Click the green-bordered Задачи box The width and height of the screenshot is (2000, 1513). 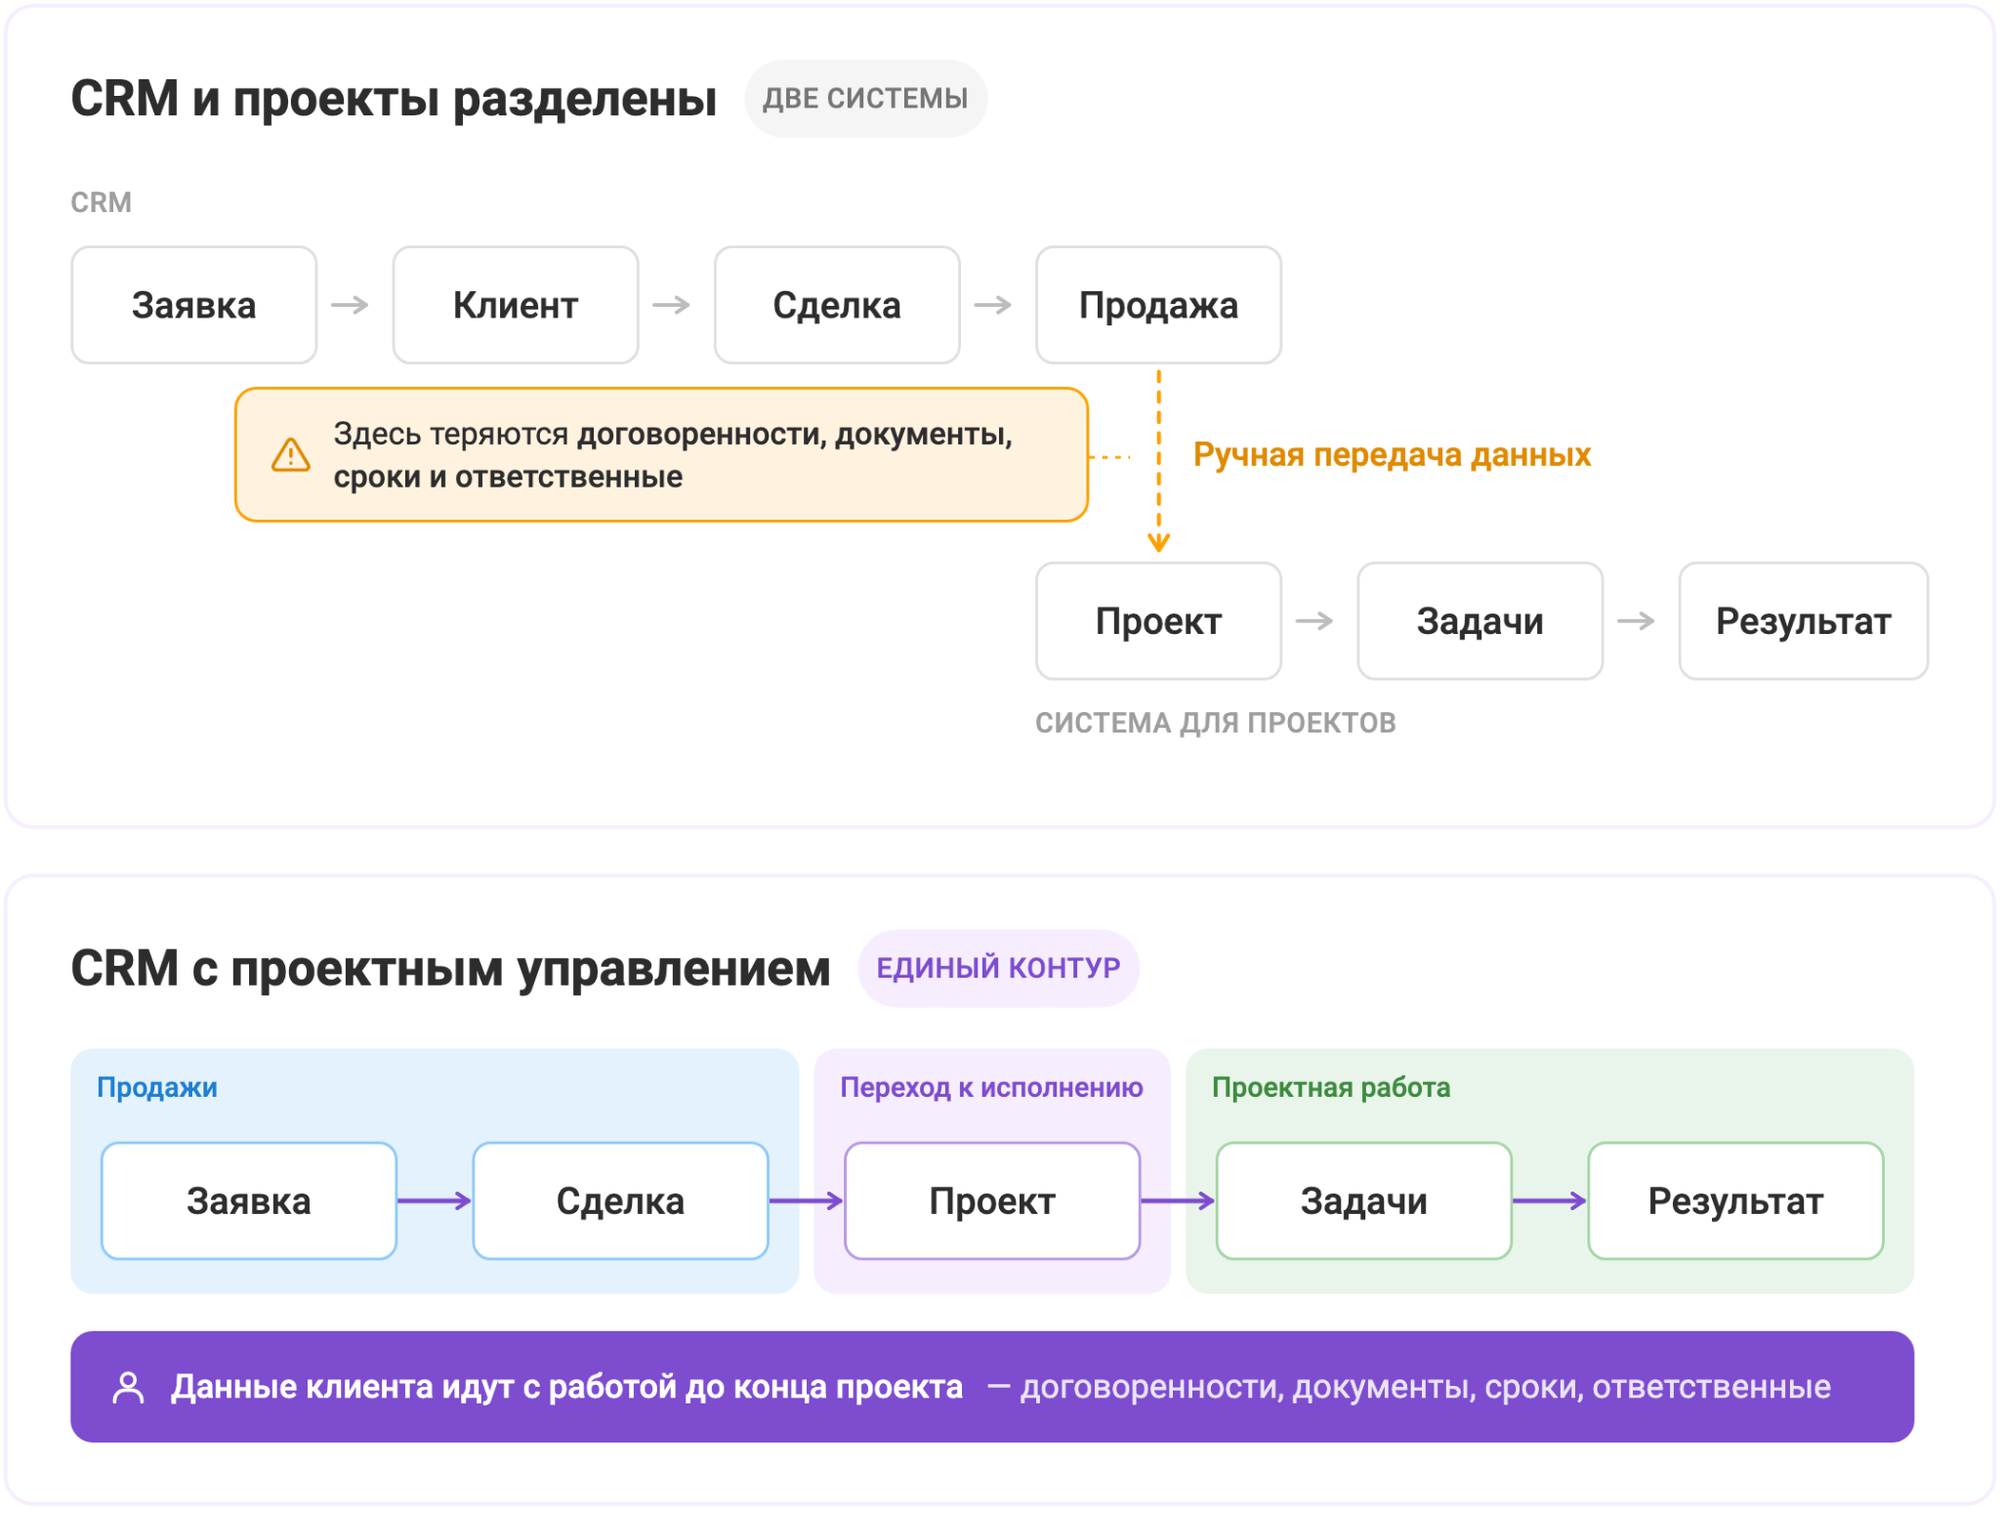[1364, 1200]
